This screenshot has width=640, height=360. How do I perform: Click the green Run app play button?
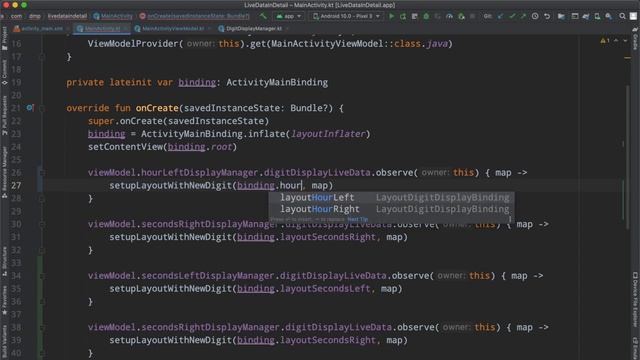click(x=391, y=16)
